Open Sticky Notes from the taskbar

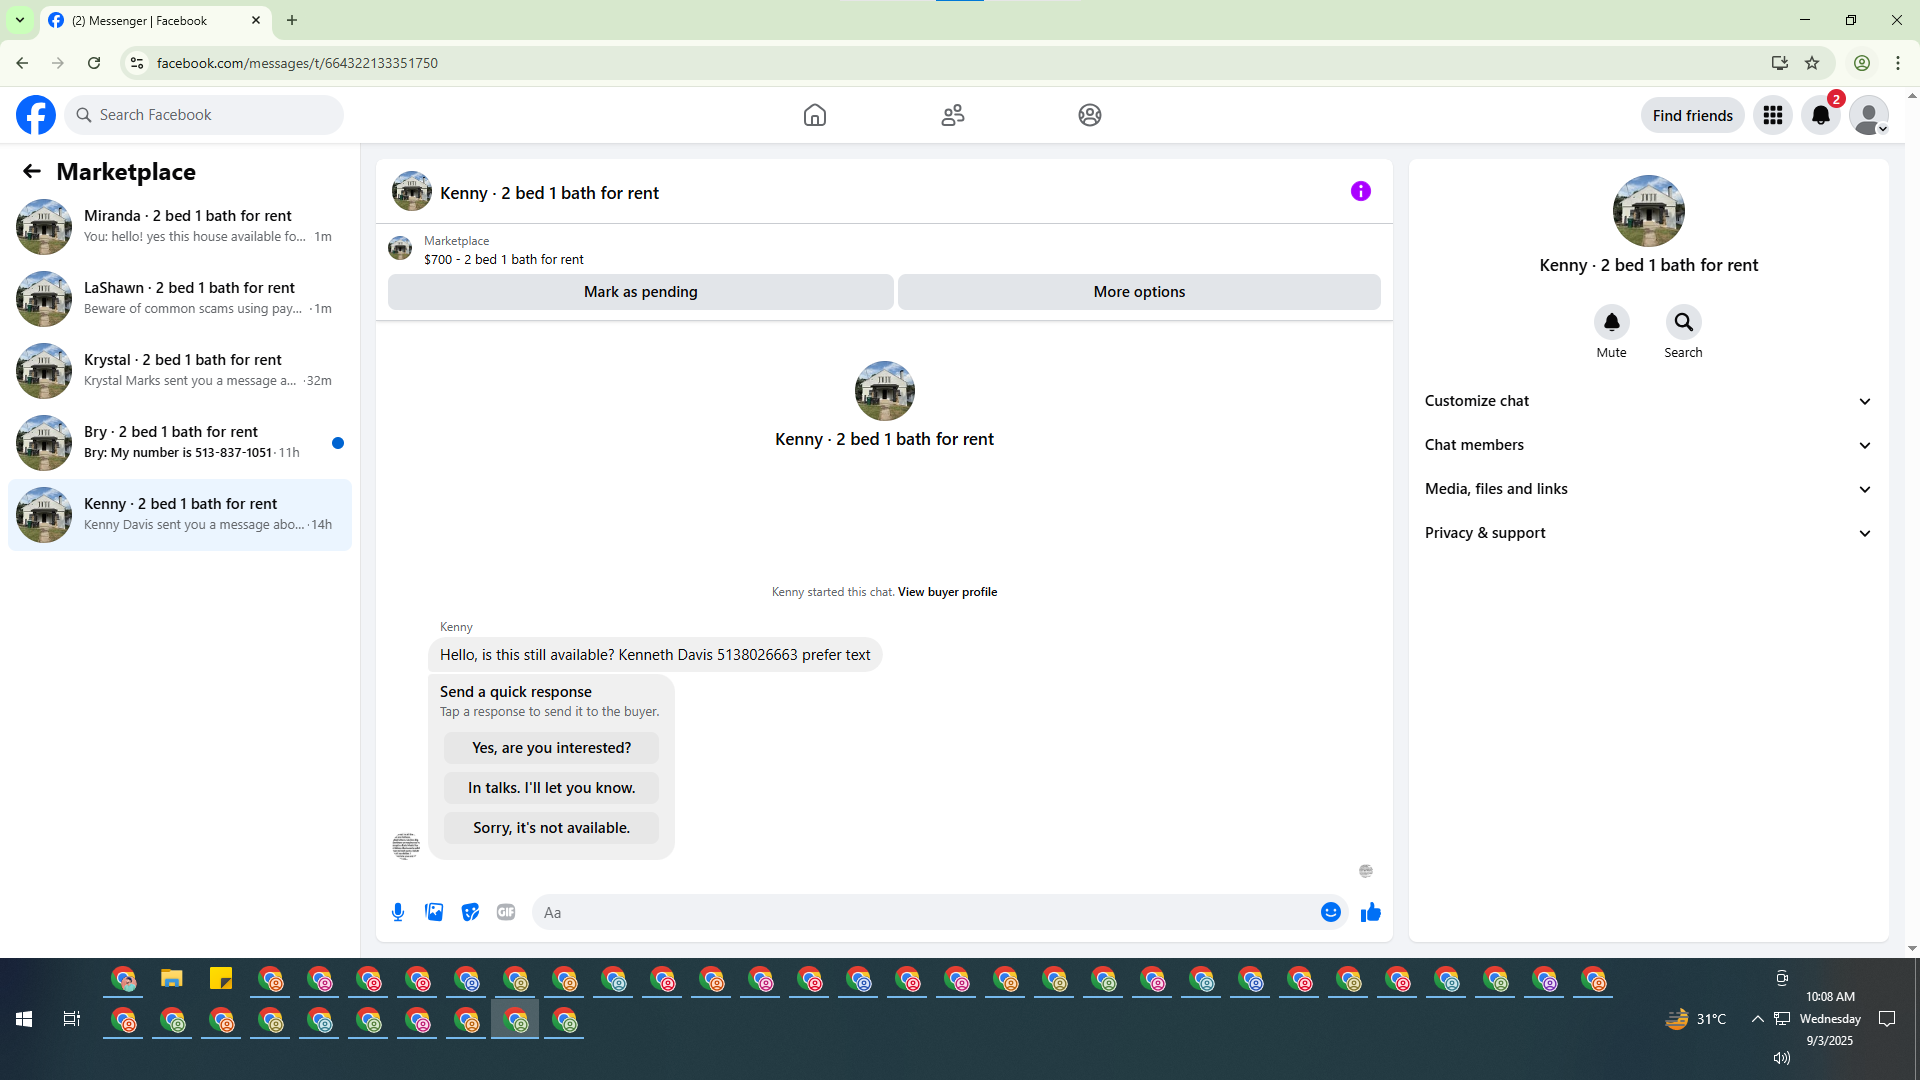pyautogui.click(x=221, y=979)
